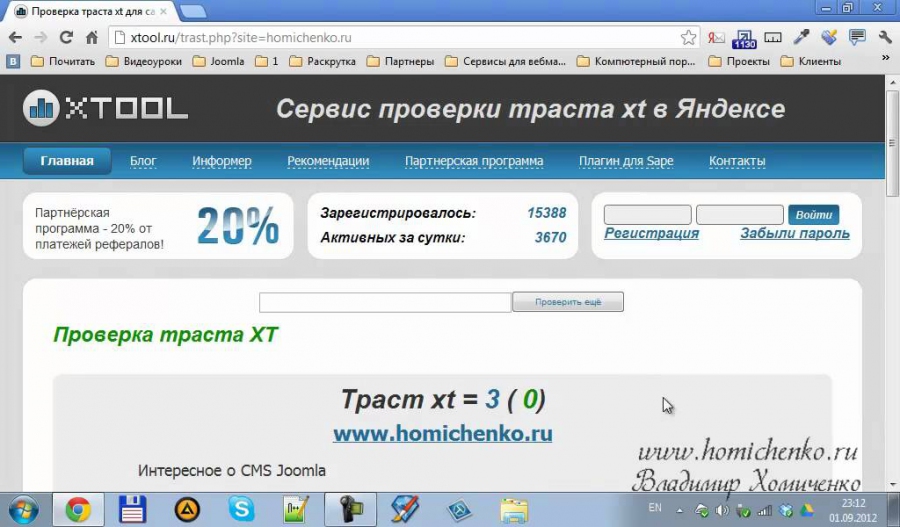Launch AIMP from the taskbar
900x527 pixels.
[187, 510]
